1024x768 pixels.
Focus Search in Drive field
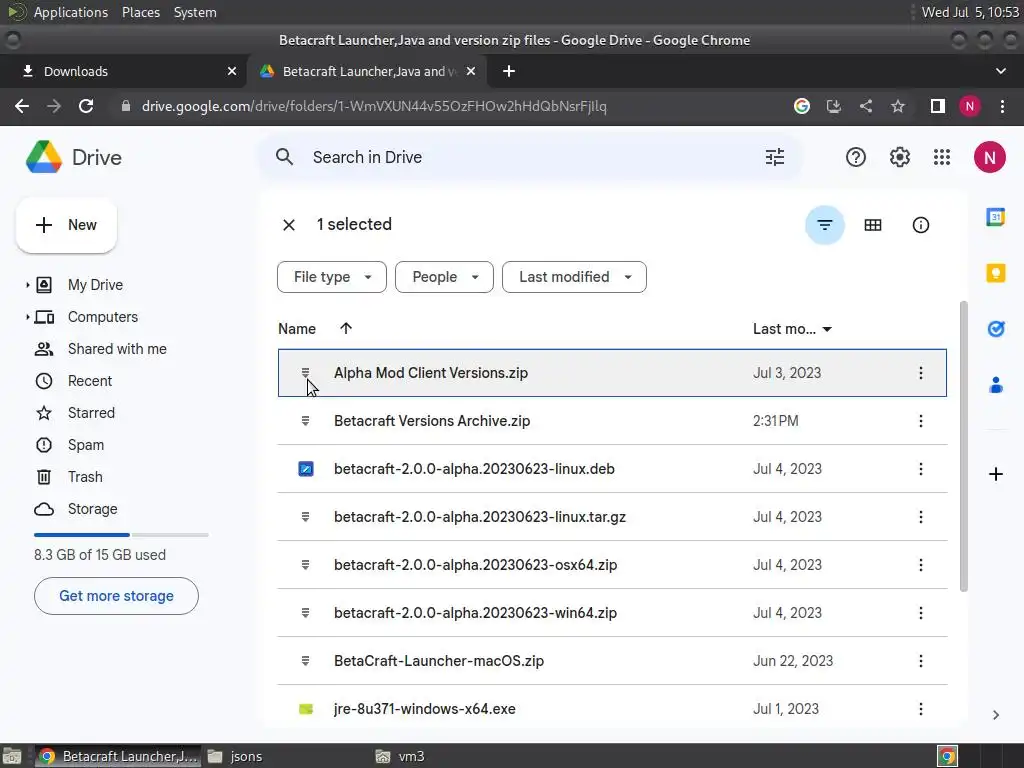[x=530, y=157]
